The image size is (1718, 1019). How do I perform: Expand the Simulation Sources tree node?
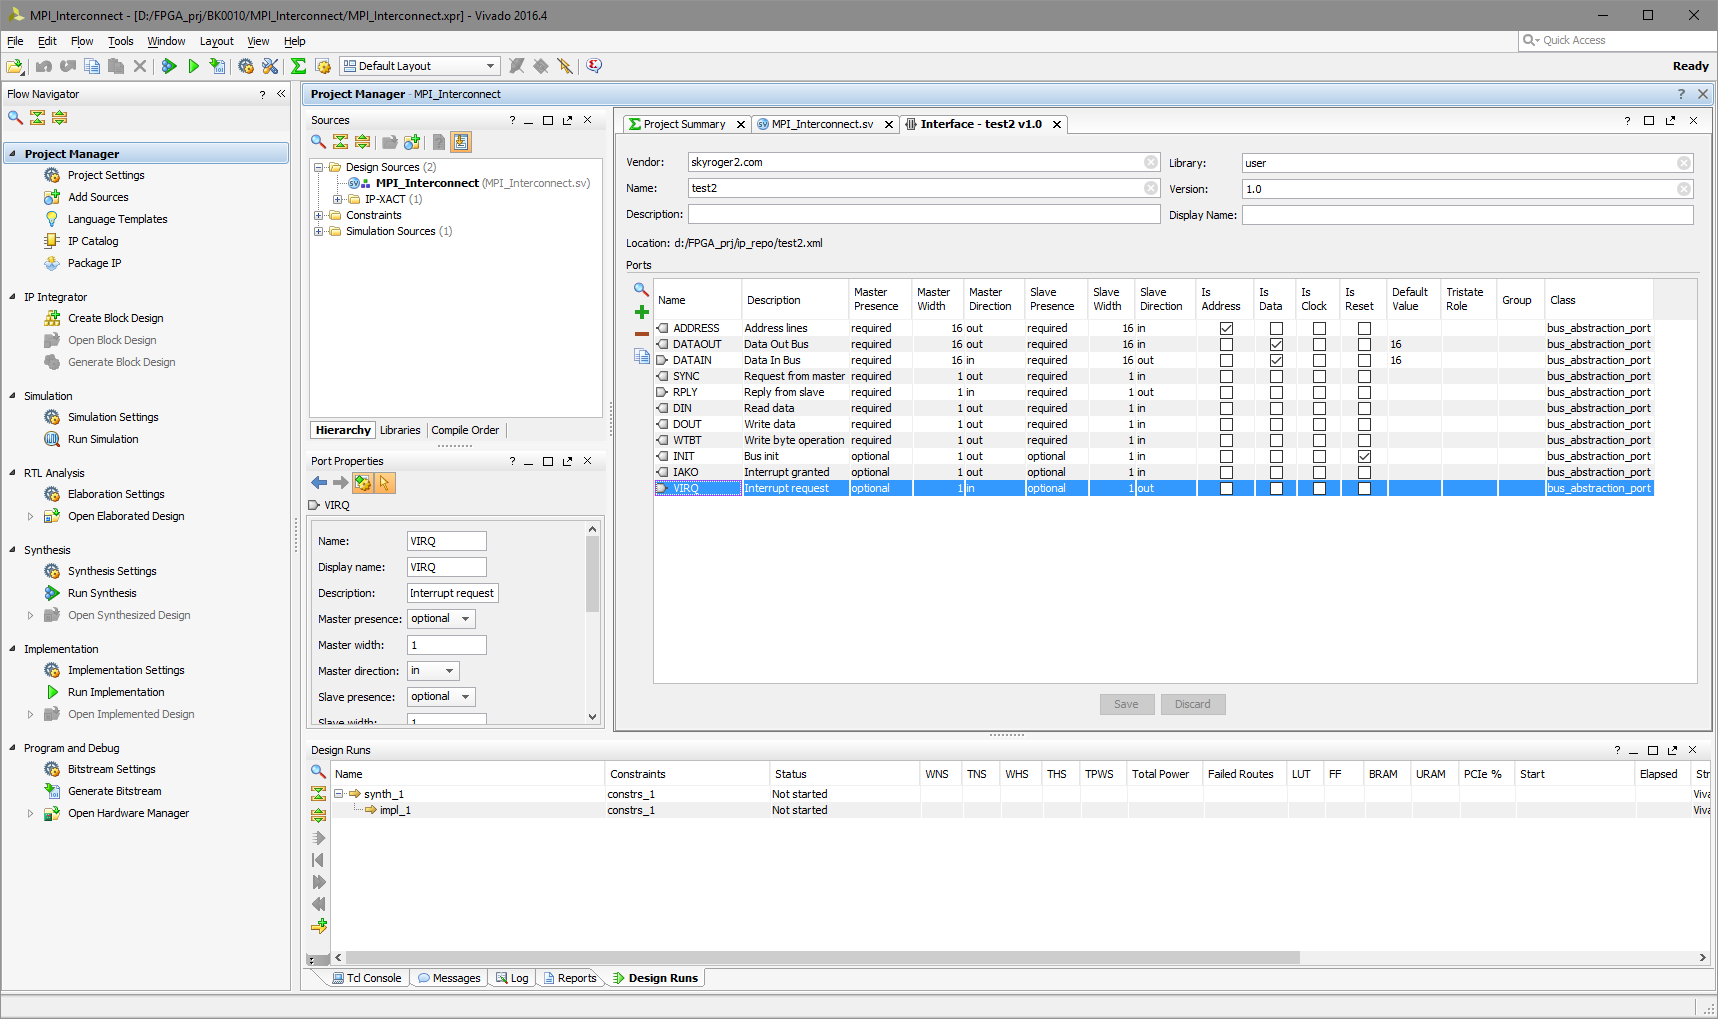click(x=318, y=231)
